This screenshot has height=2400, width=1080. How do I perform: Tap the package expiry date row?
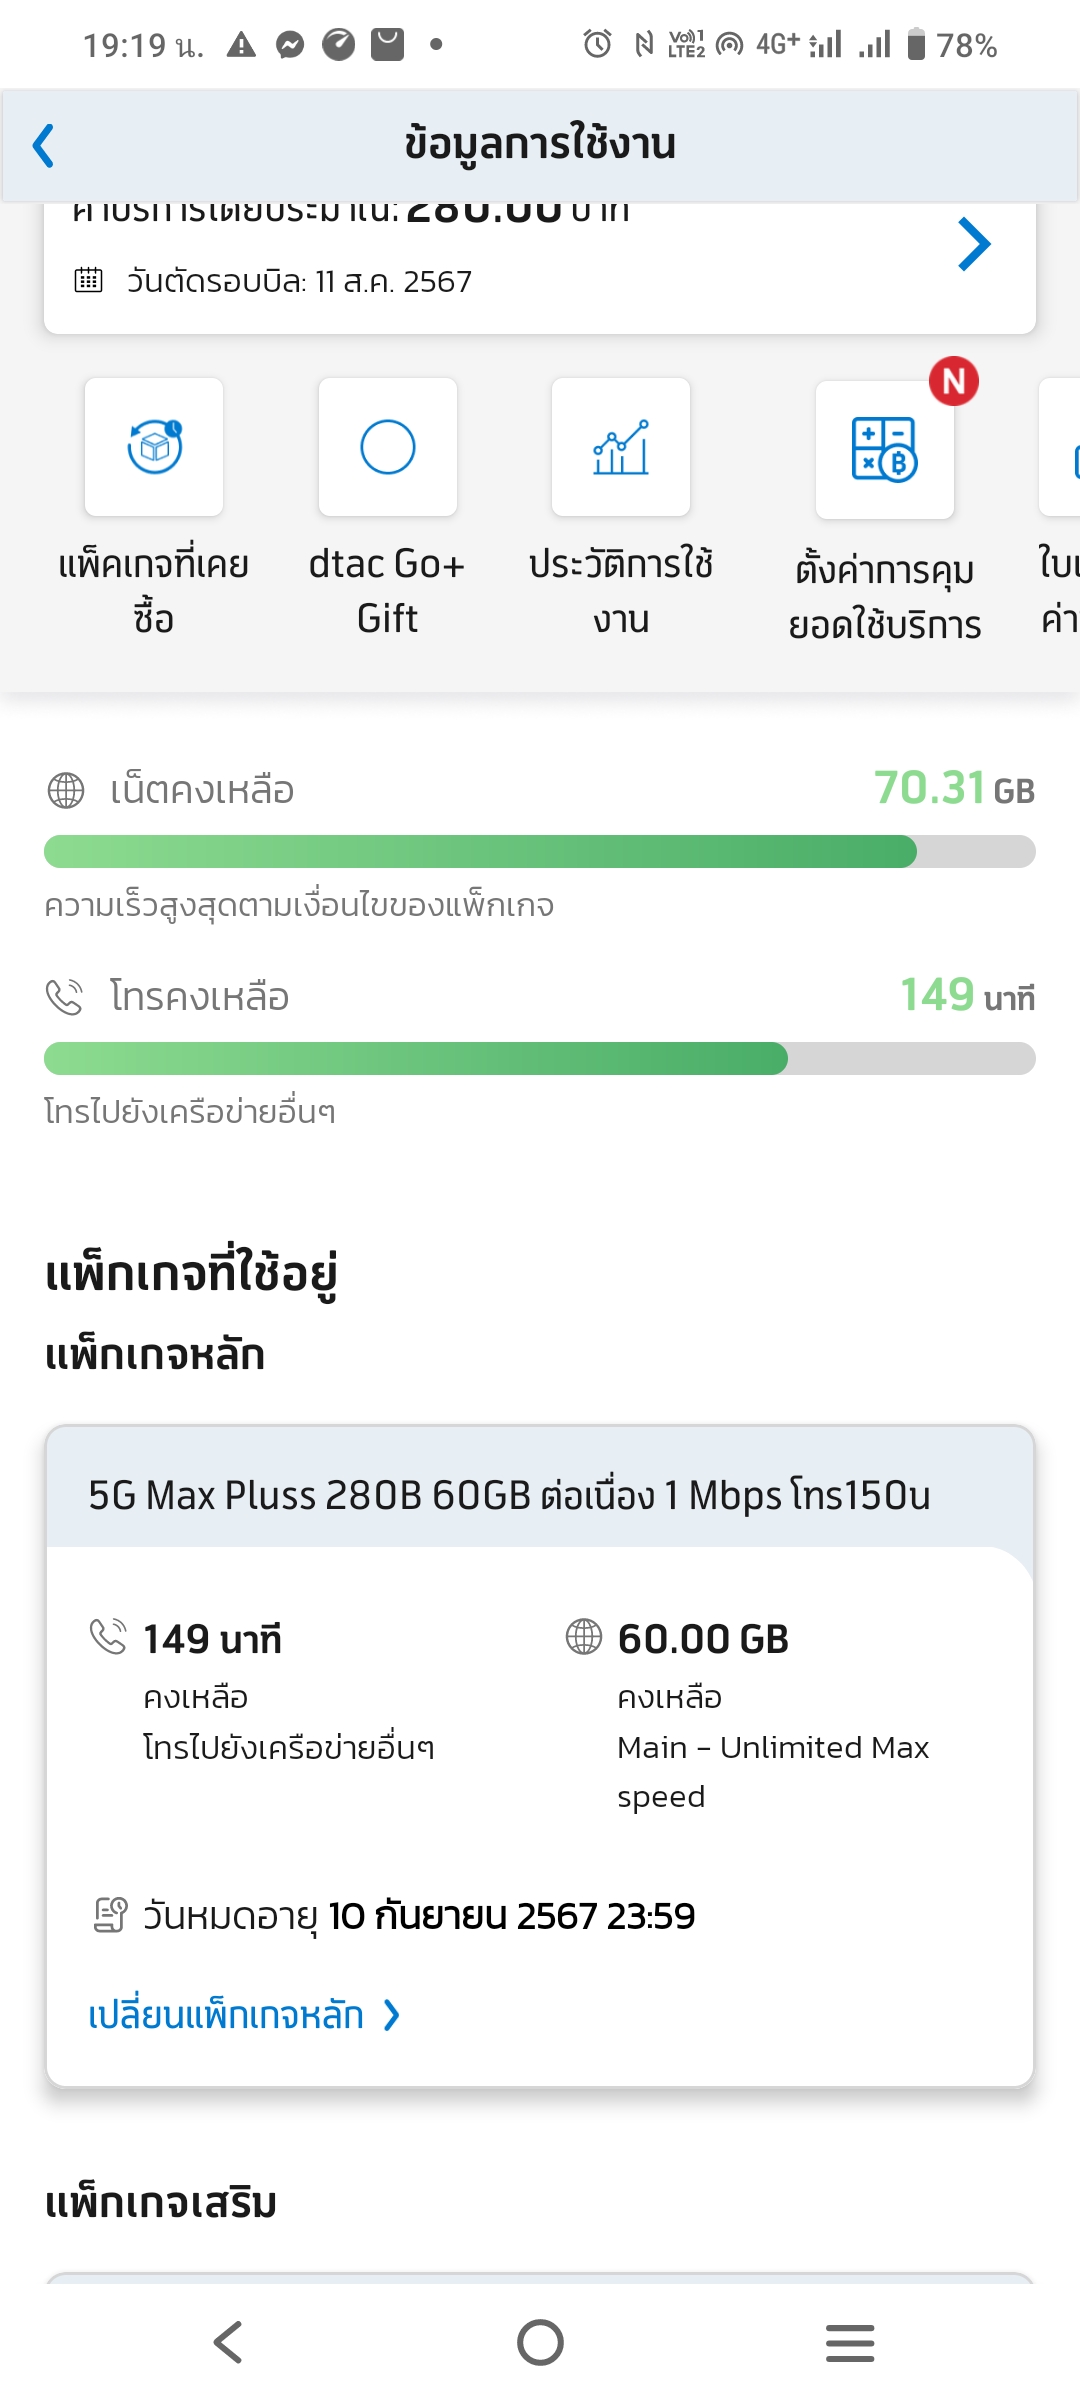(x=418, y=1916)
